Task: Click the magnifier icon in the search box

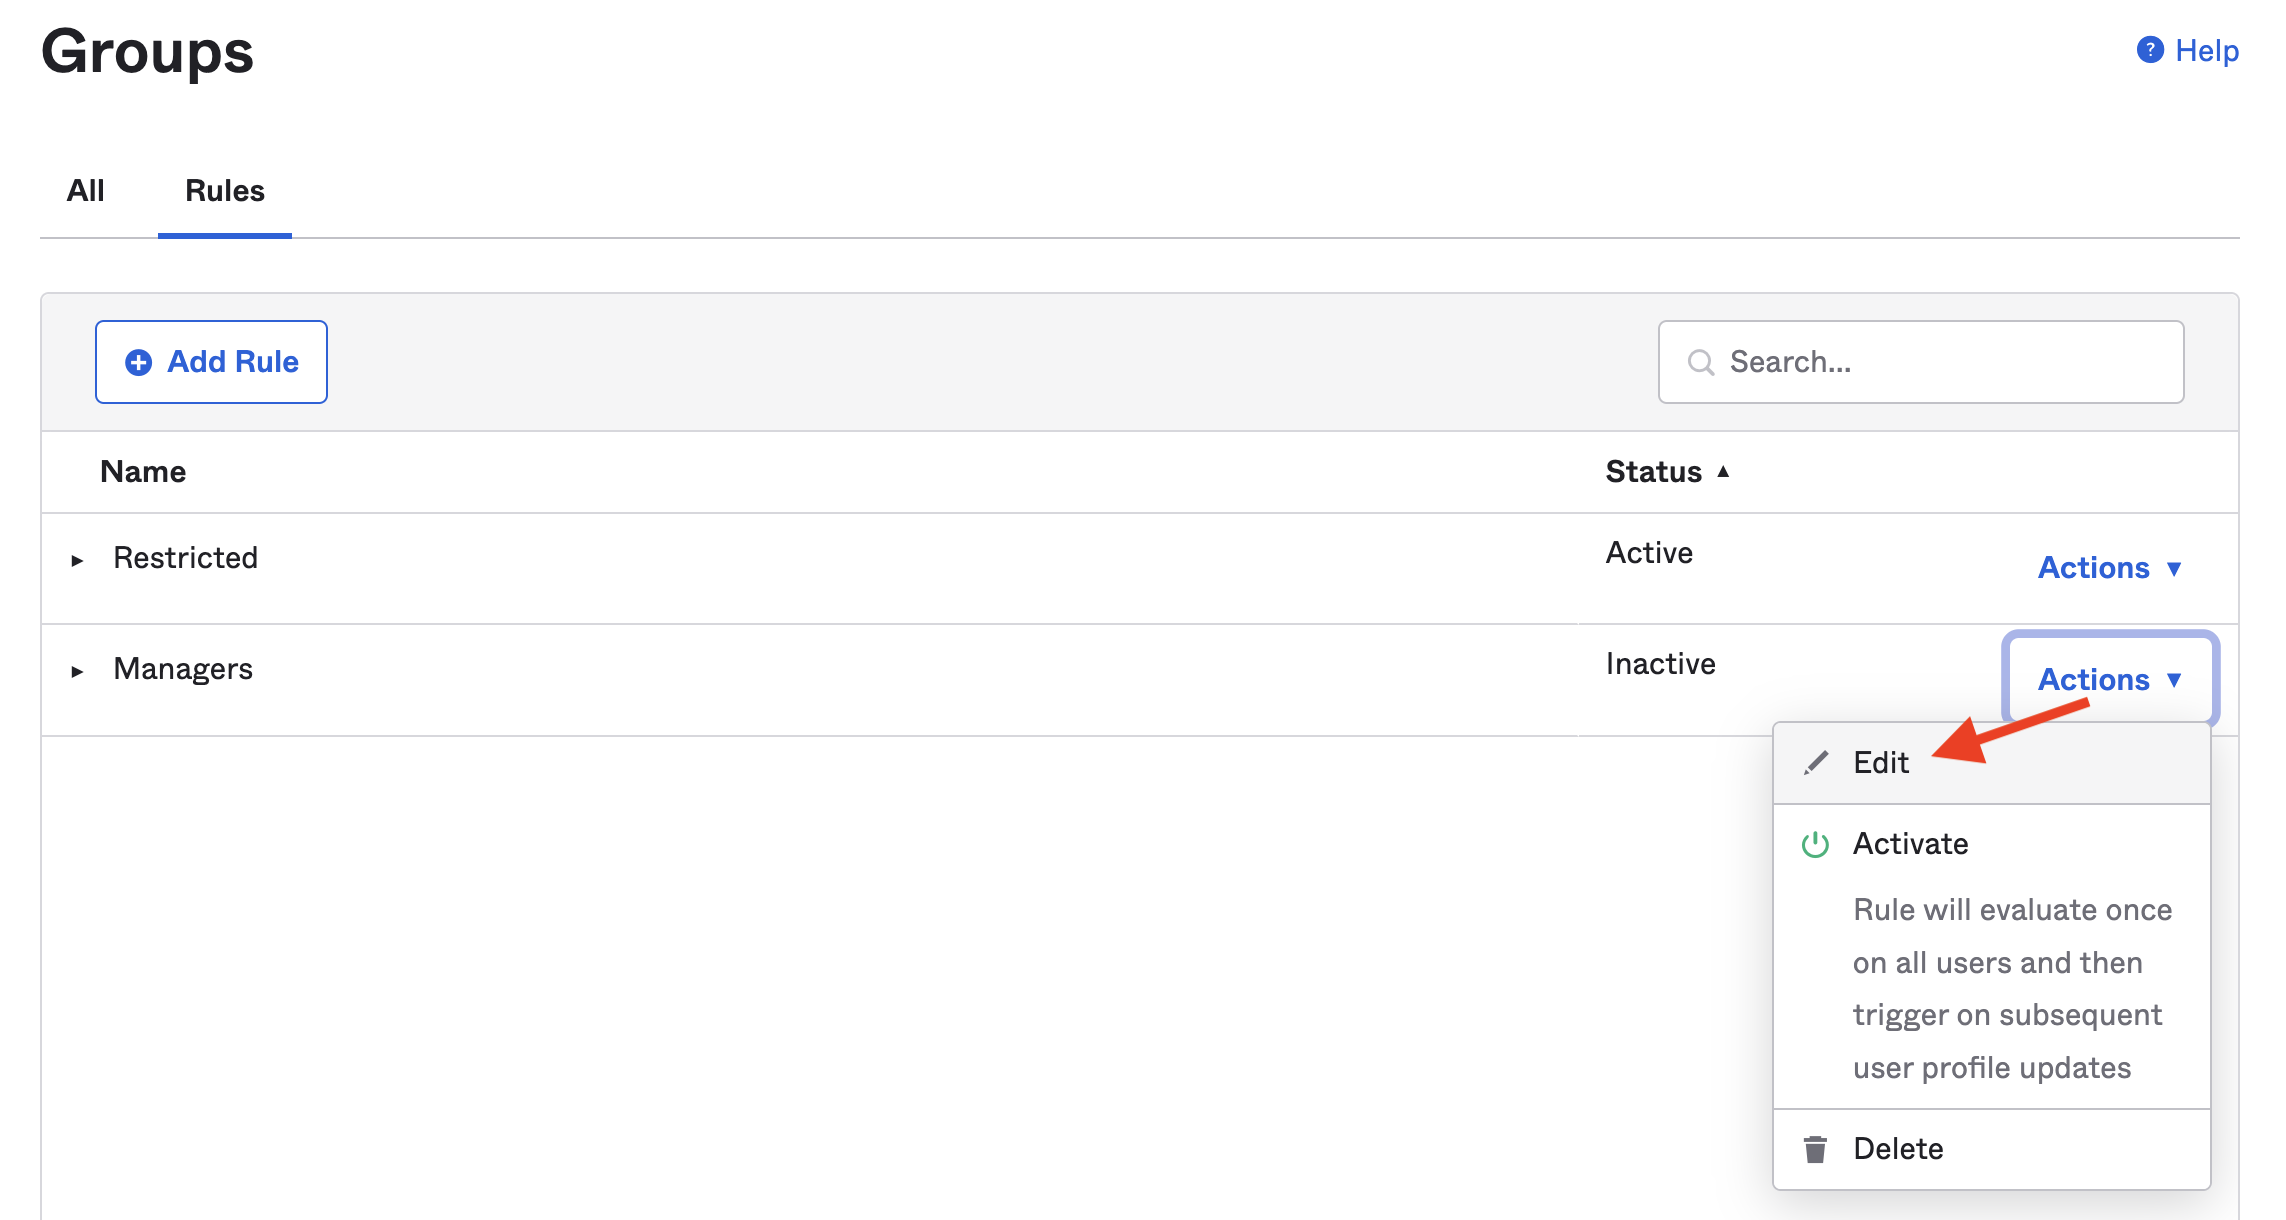Action: tap(1700, 362)
